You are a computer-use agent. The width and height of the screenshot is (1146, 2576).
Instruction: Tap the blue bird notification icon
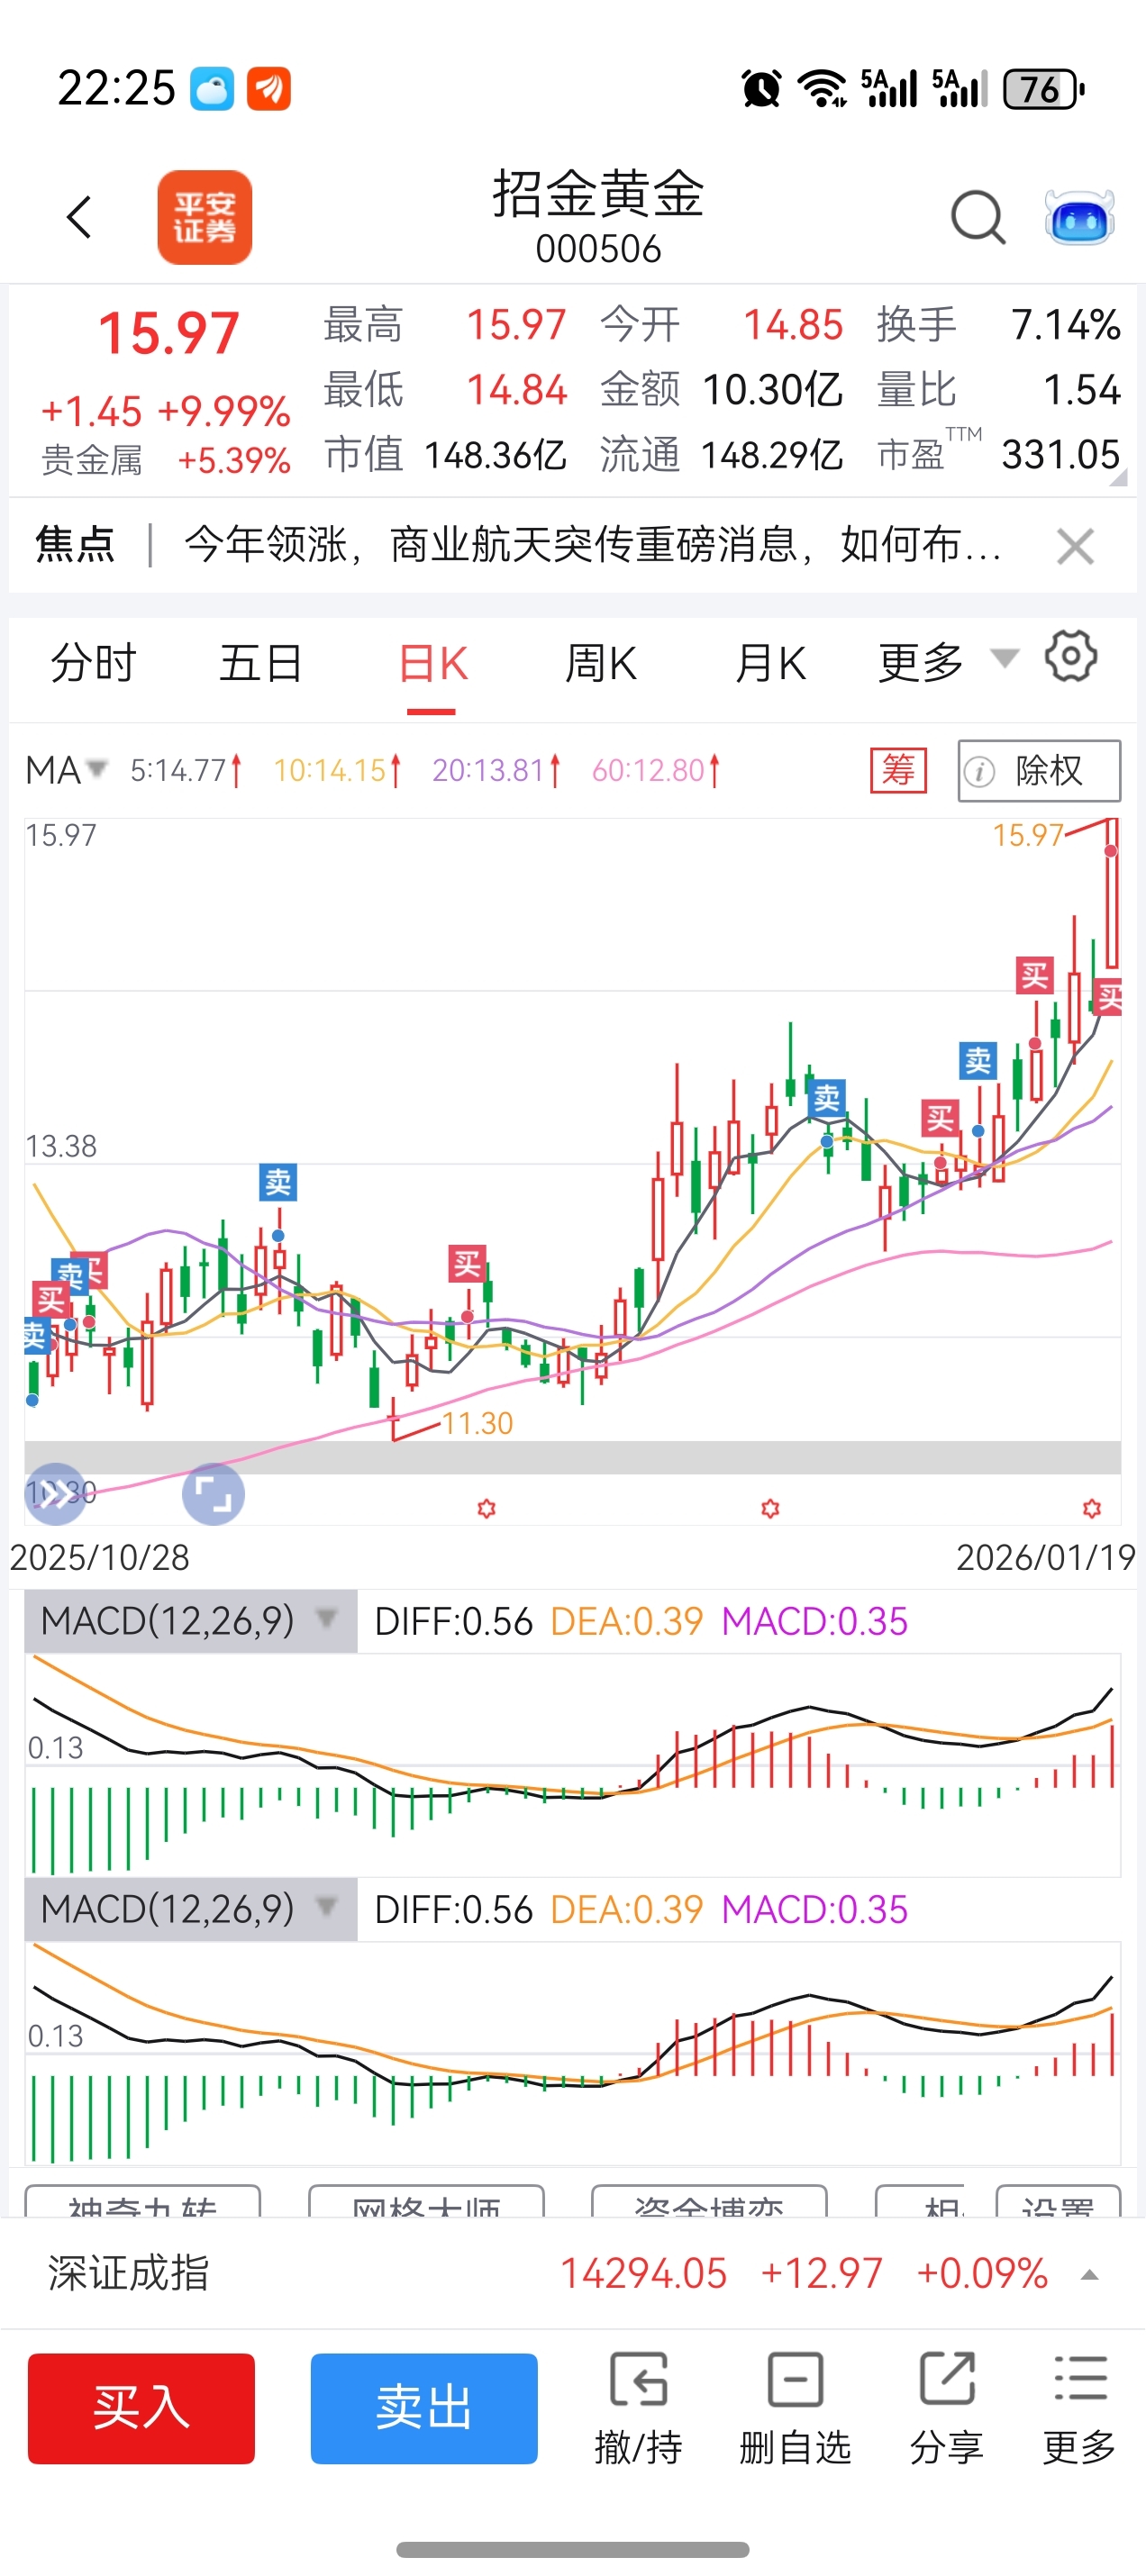(212, 89)
